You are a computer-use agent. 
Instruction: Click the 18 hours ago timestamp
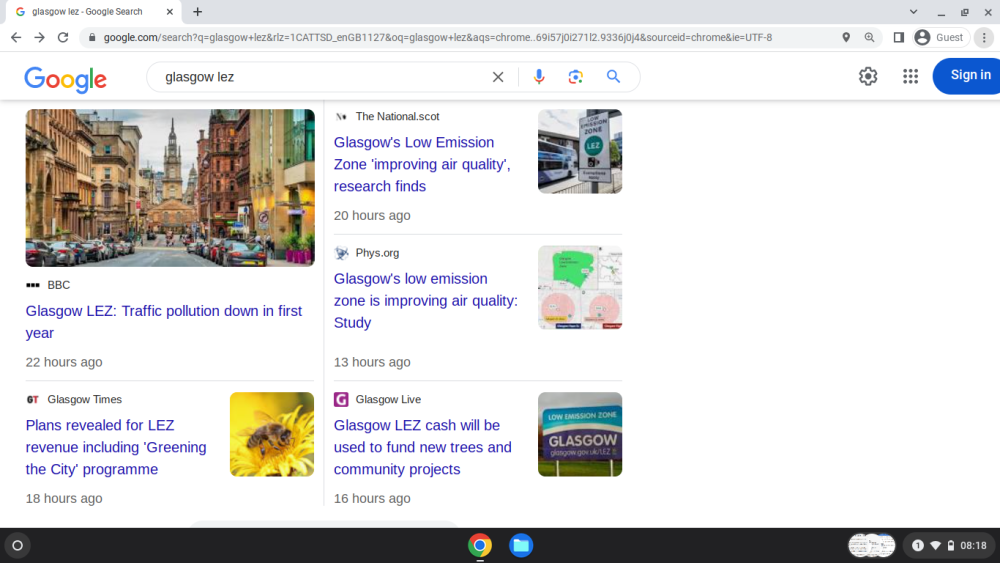[x=64, y=499]
